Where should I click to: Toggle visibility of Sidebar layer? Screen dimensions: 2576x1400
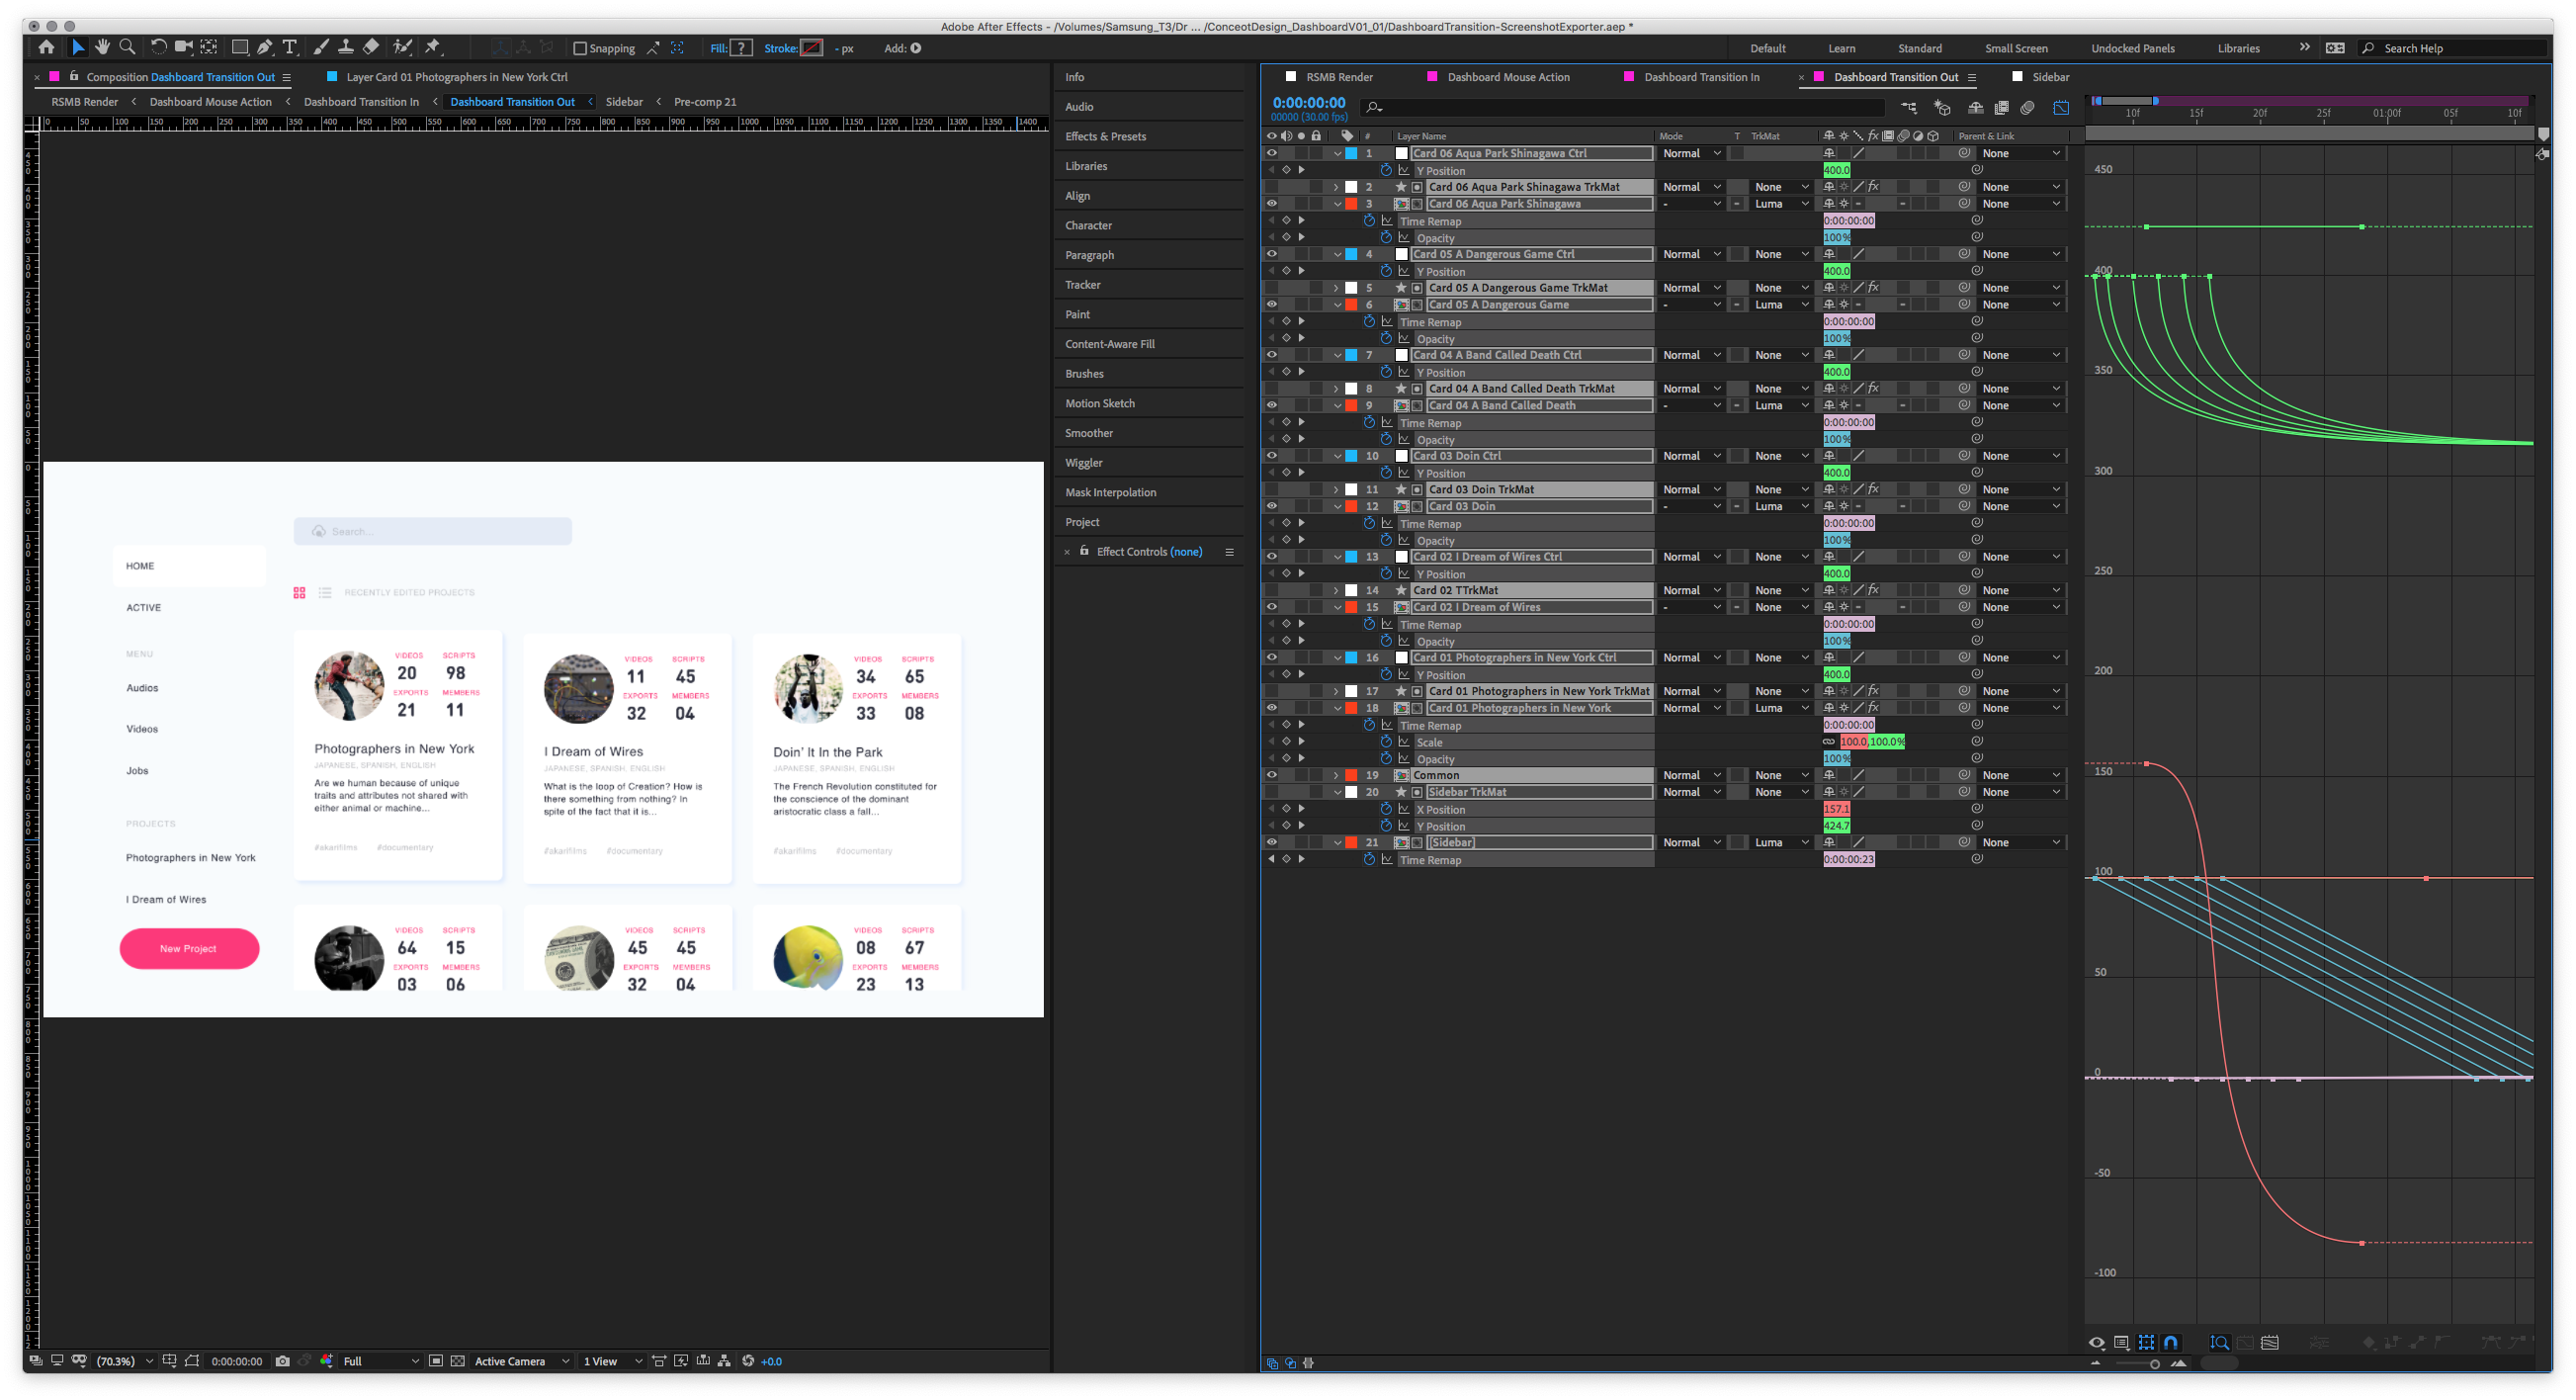pos(1271,841)
